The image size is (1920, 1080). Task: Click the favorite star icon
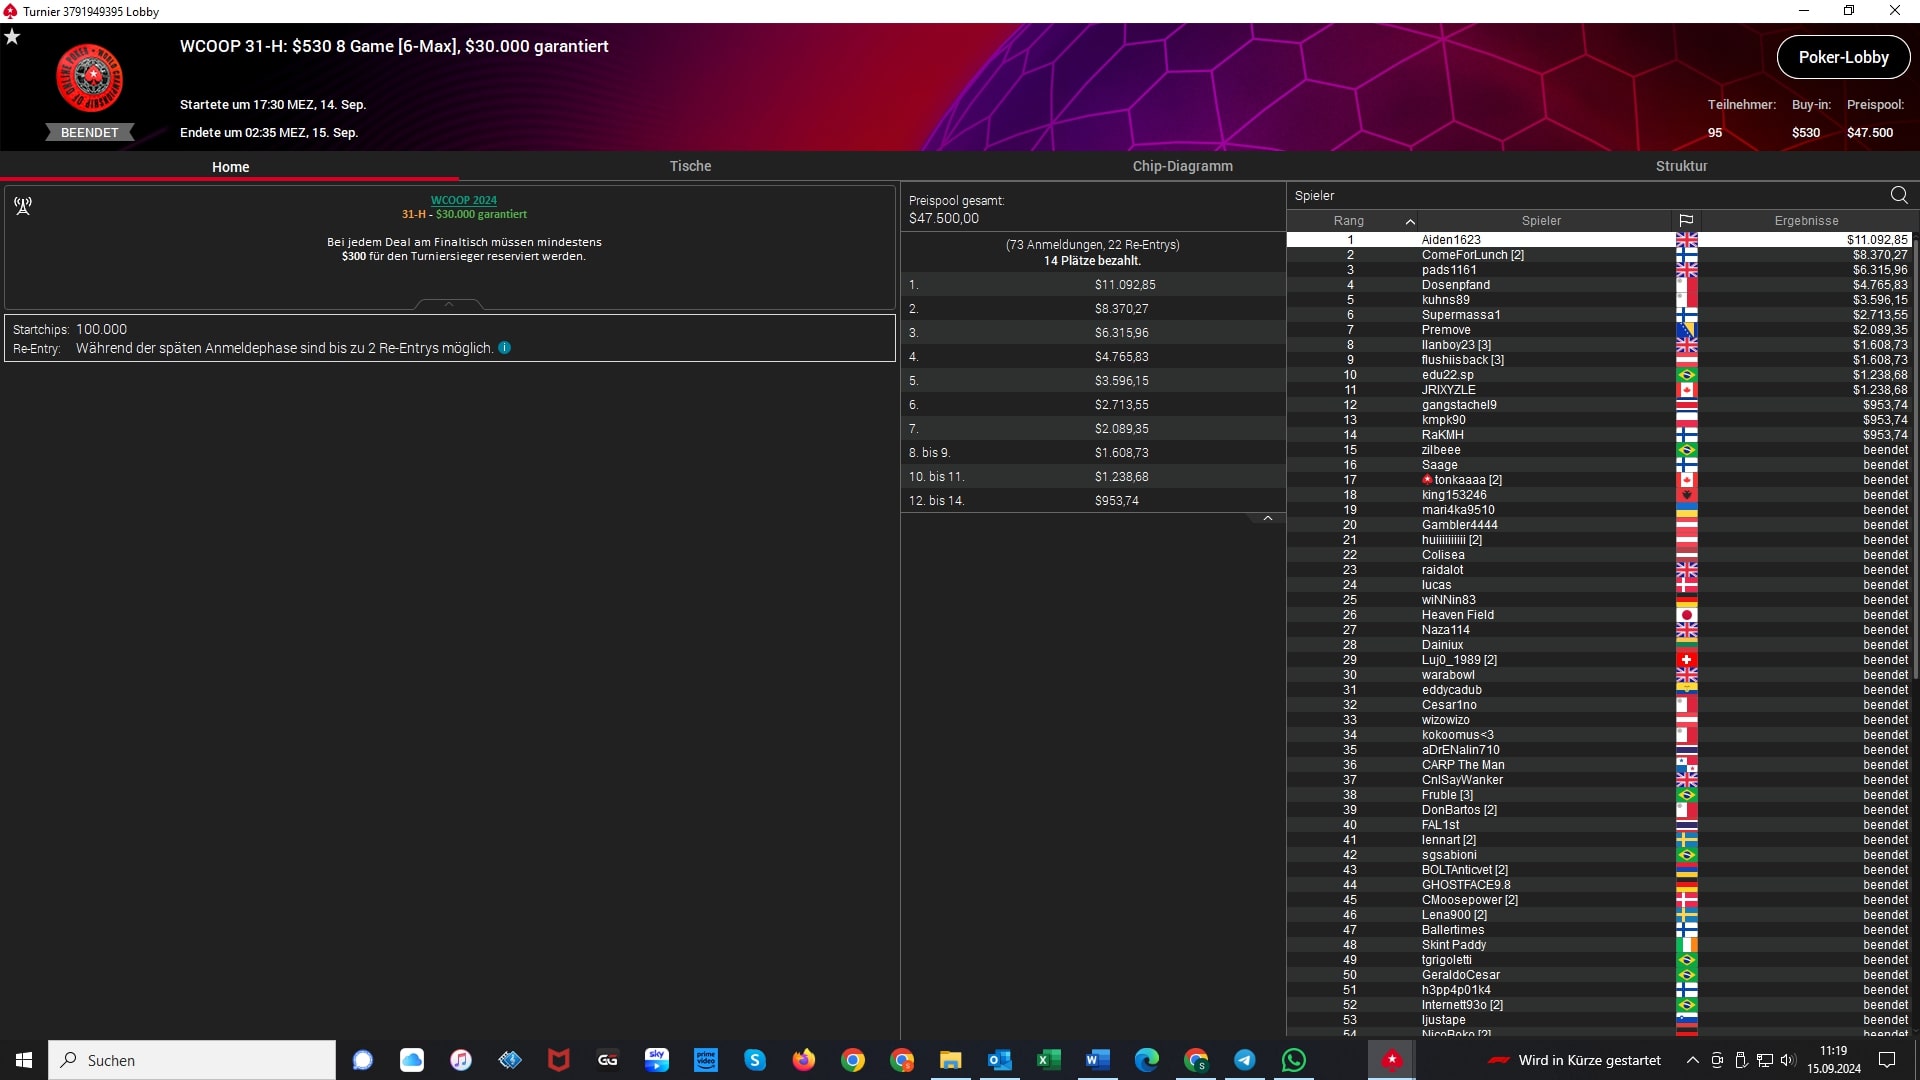point(12,37)
